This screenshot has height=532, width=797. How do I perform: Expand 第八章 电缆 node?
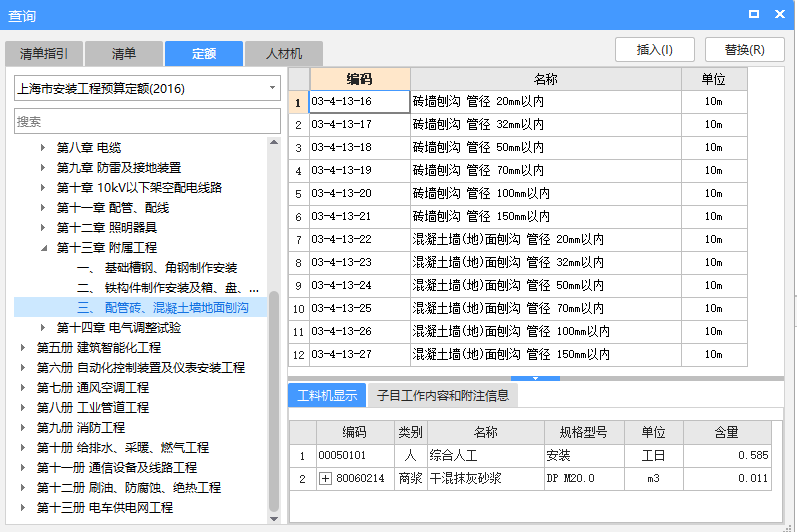[43, 148]
